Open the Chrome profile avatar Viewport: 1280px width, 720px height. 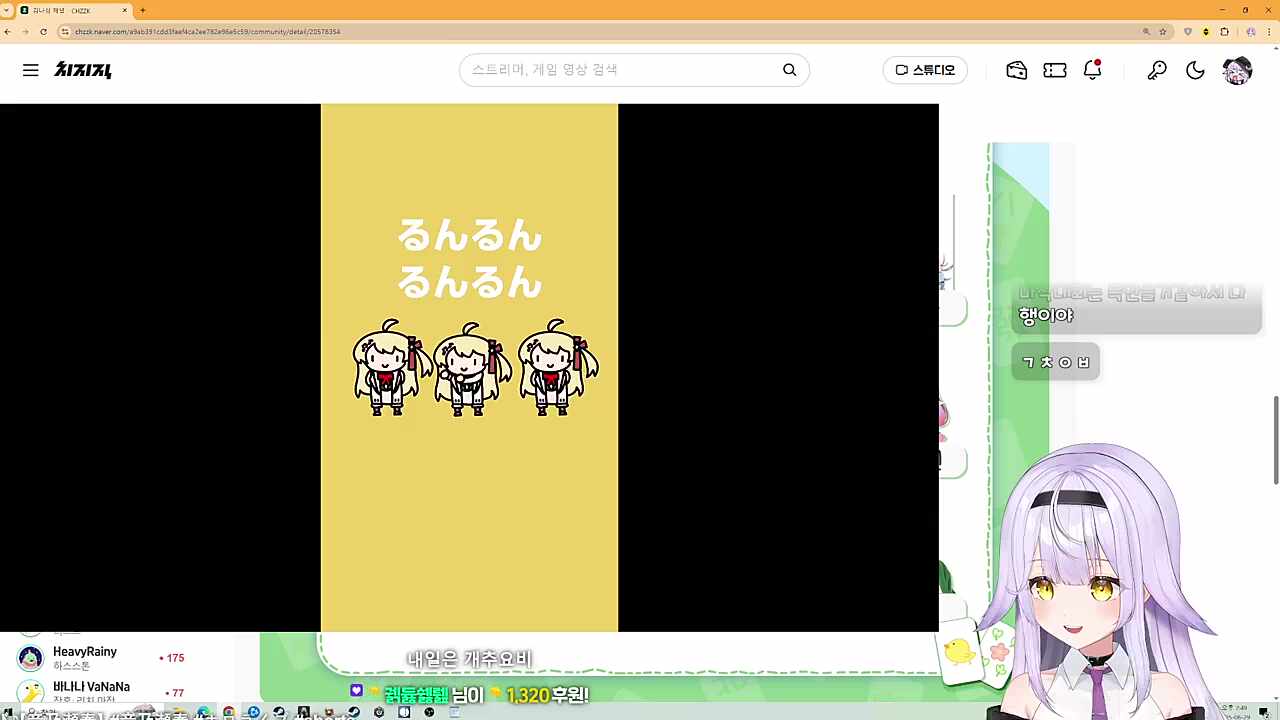point(1251,32)
